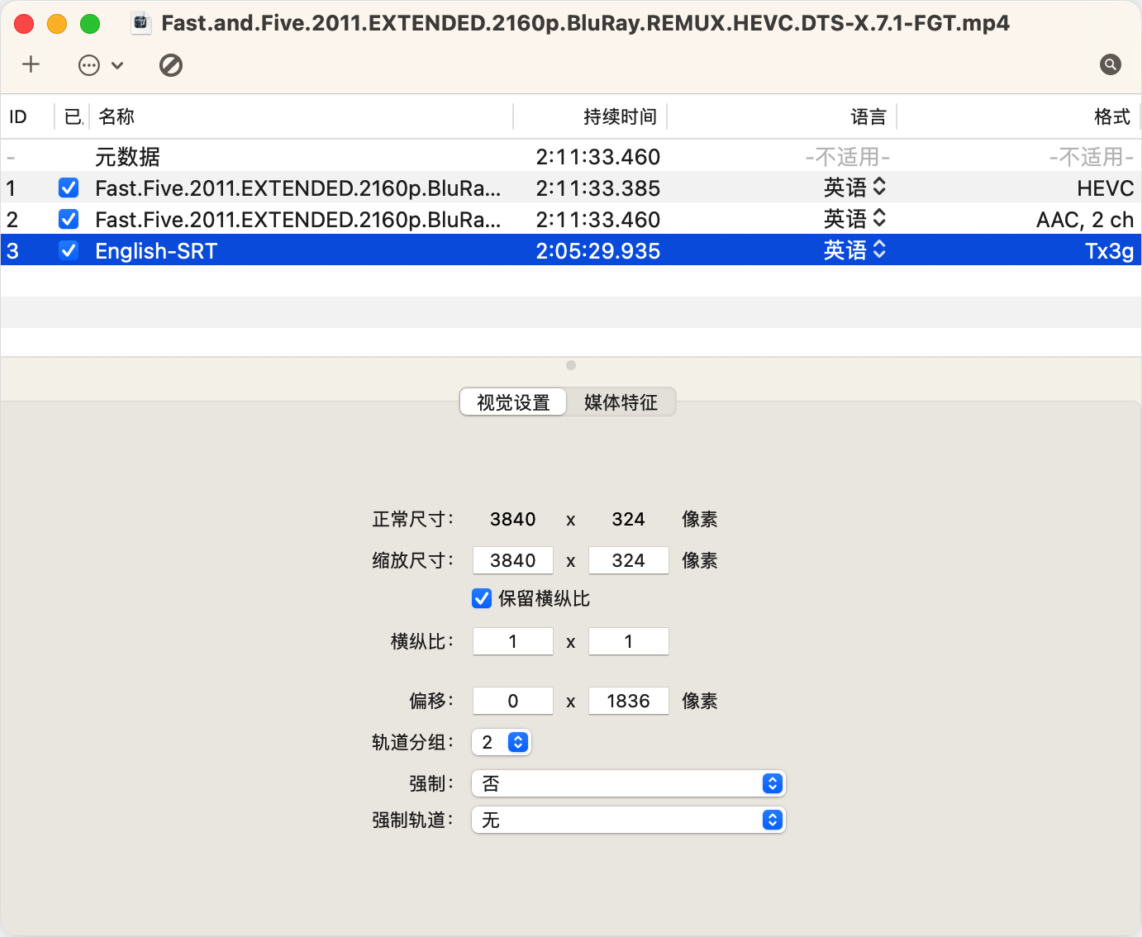Image resolution: width=1142 pixels, height=937 pixels.
Task: Open language dropdown for HEVC track
Action: [x=854, y=188]
